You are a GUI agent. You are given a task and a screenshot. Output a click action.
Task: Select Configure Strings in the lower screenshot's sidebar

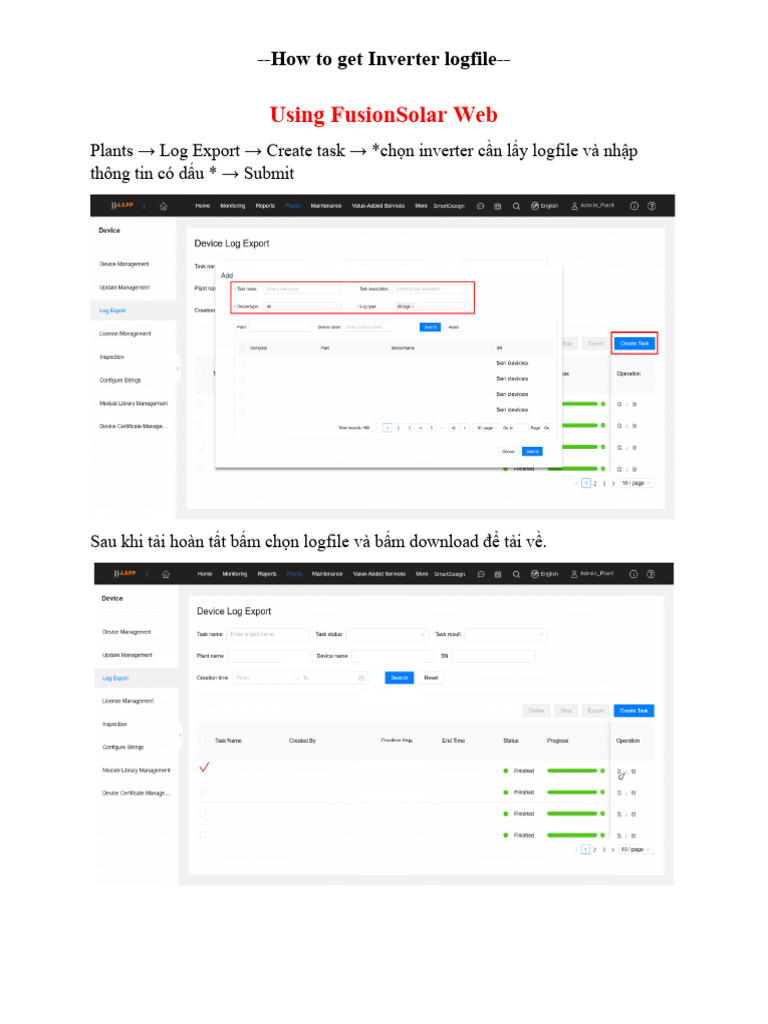(123, 747)
